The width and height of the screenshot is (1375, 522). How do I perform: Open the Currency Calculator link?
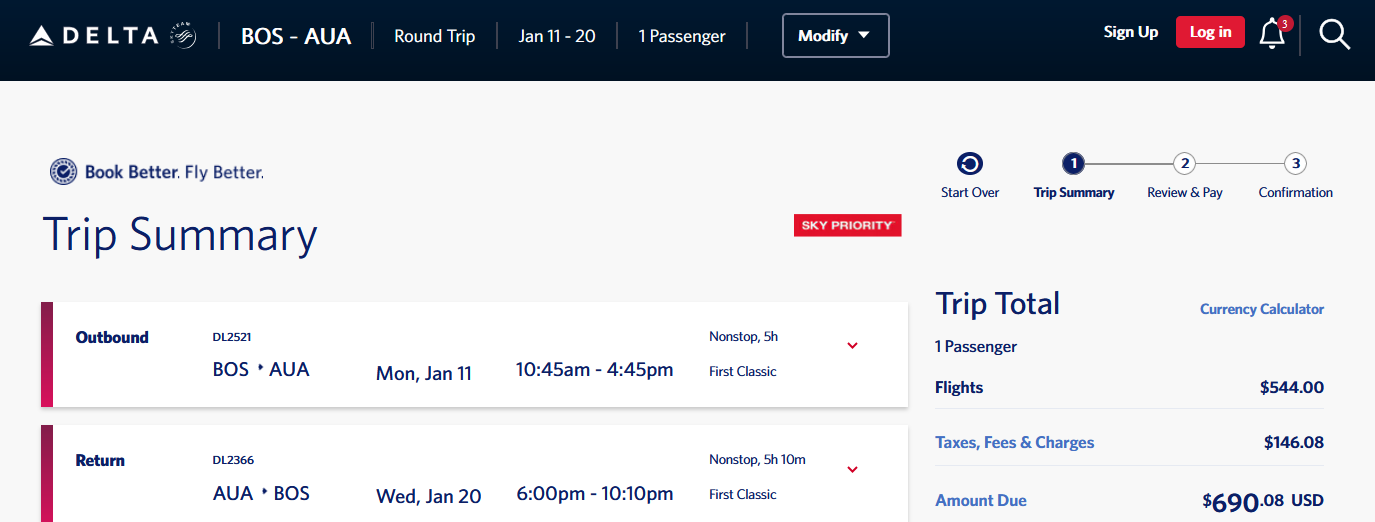[x=1262, y=309]
